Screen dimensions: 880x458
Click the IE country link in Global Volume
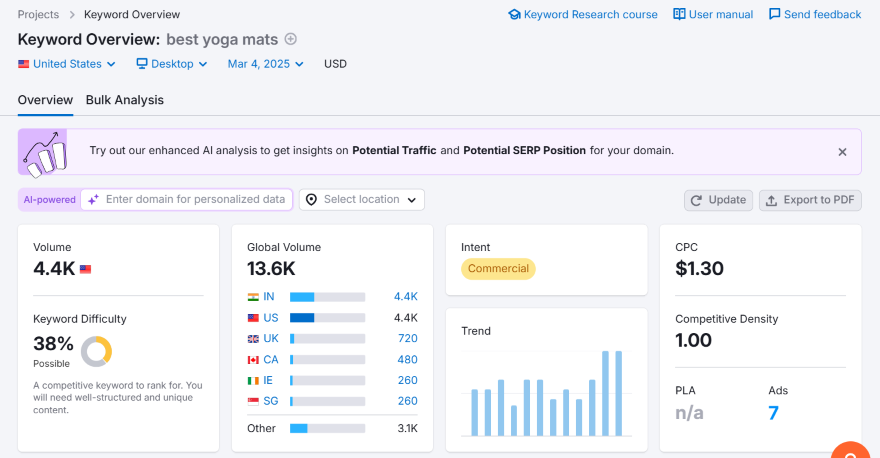click(268, 381)
